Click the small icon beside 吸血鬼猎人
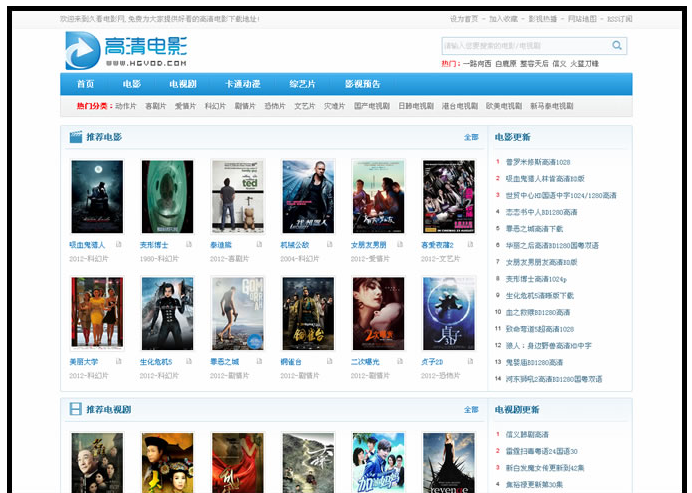The image size is (692, 493). pyautogui.click(x=119, y=244)
